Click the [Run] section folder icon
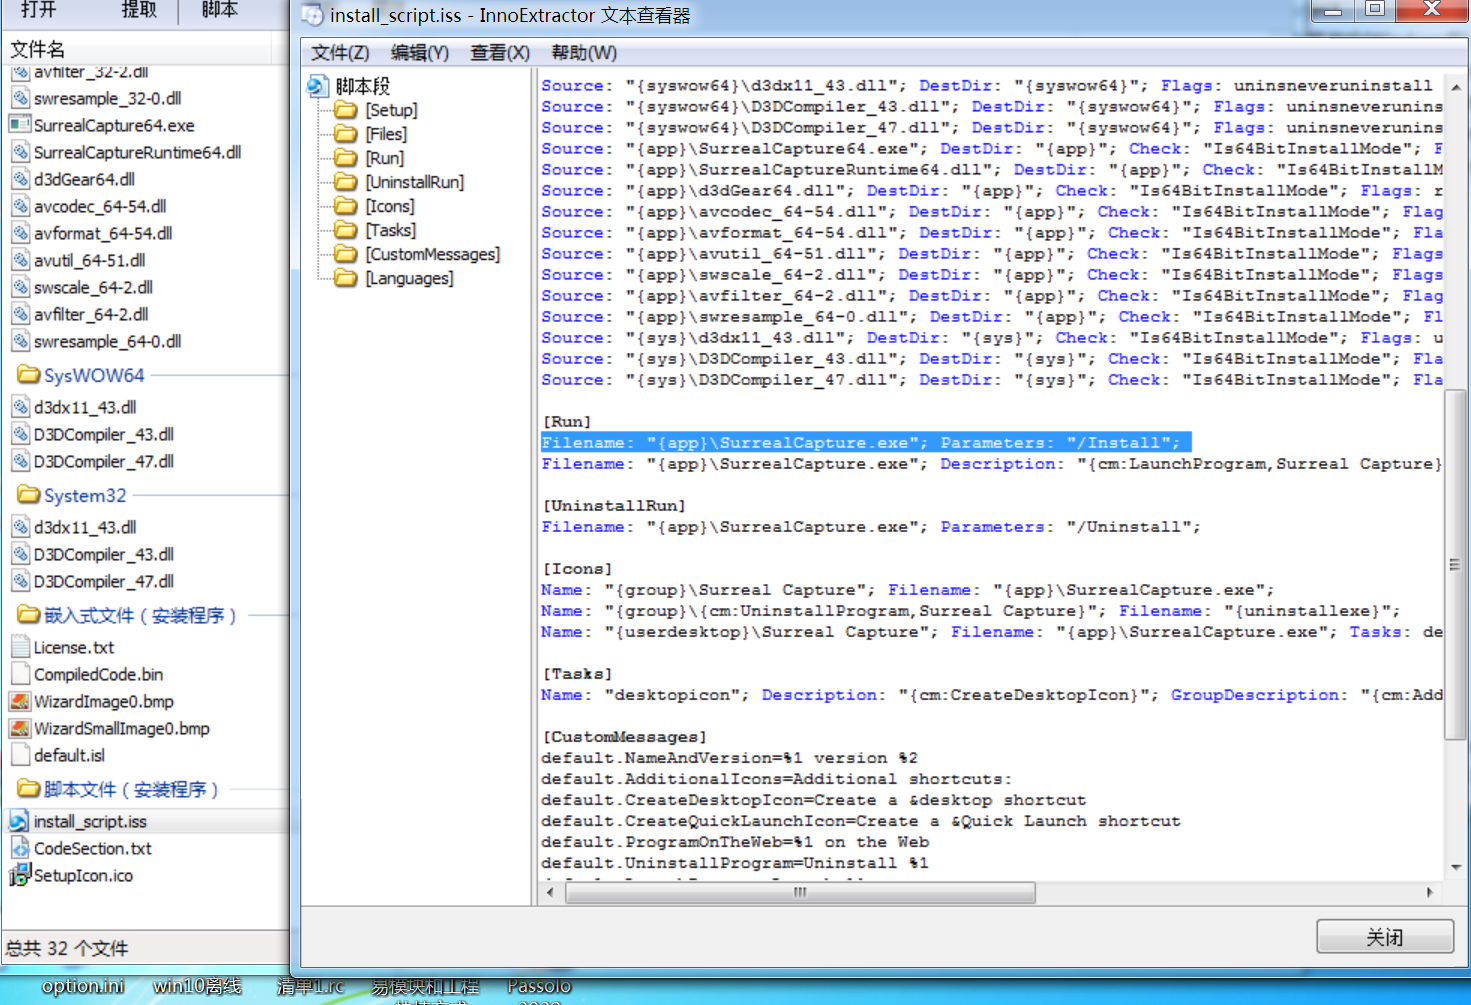 point(346,158)
